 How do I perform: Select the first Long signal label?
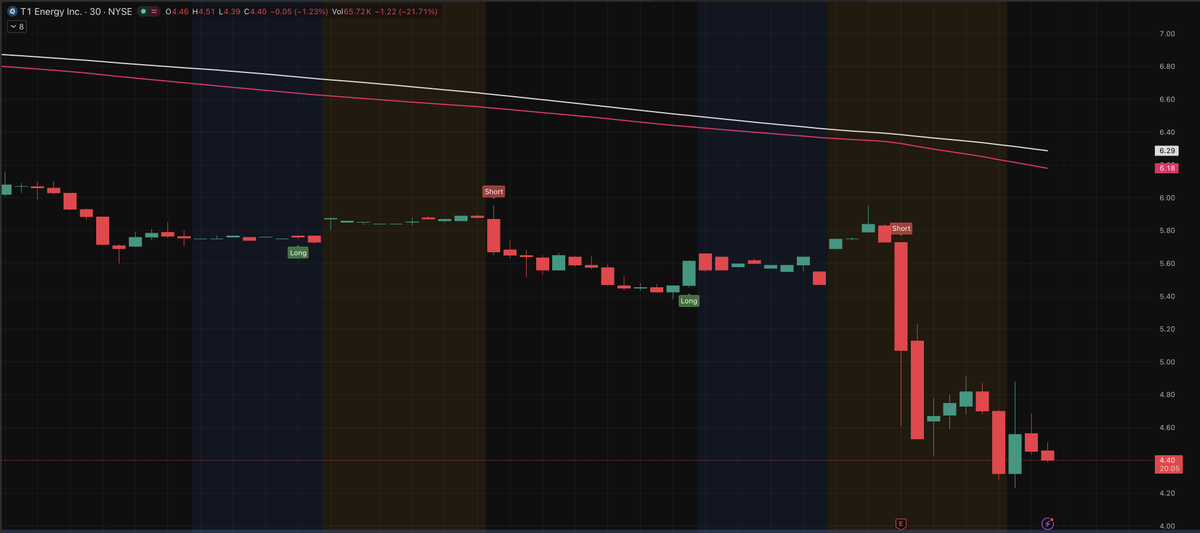coord(298,253)
